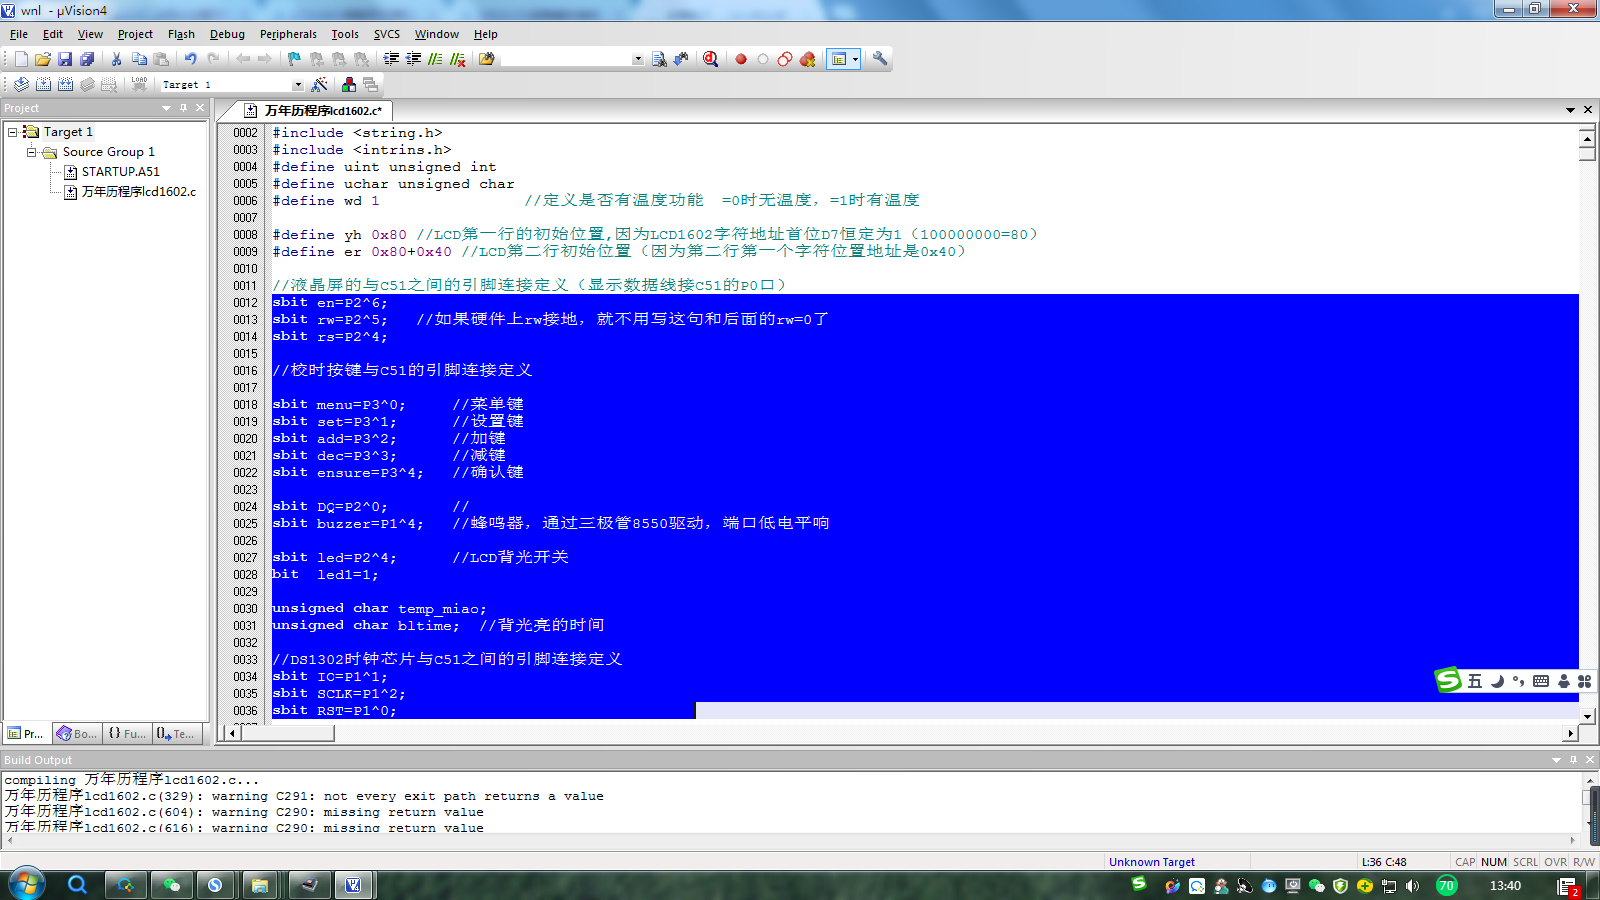Viewport: 1600px width, 900px height.
Task: Open Manage Components colored blocks icon
Action: [x=348, y=84]
